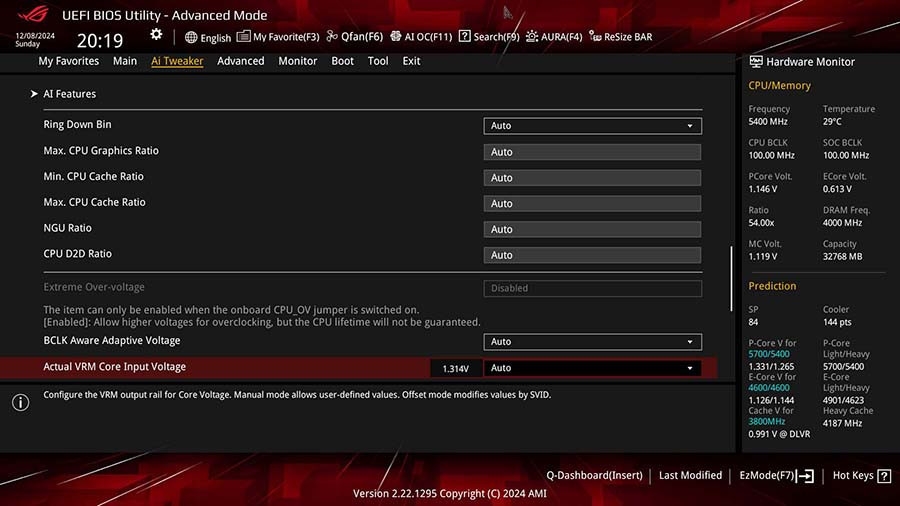The image size is (900, 506).
Task: Select Actual VRM Core Input Voltage row
Action: [x=359, y=368]
